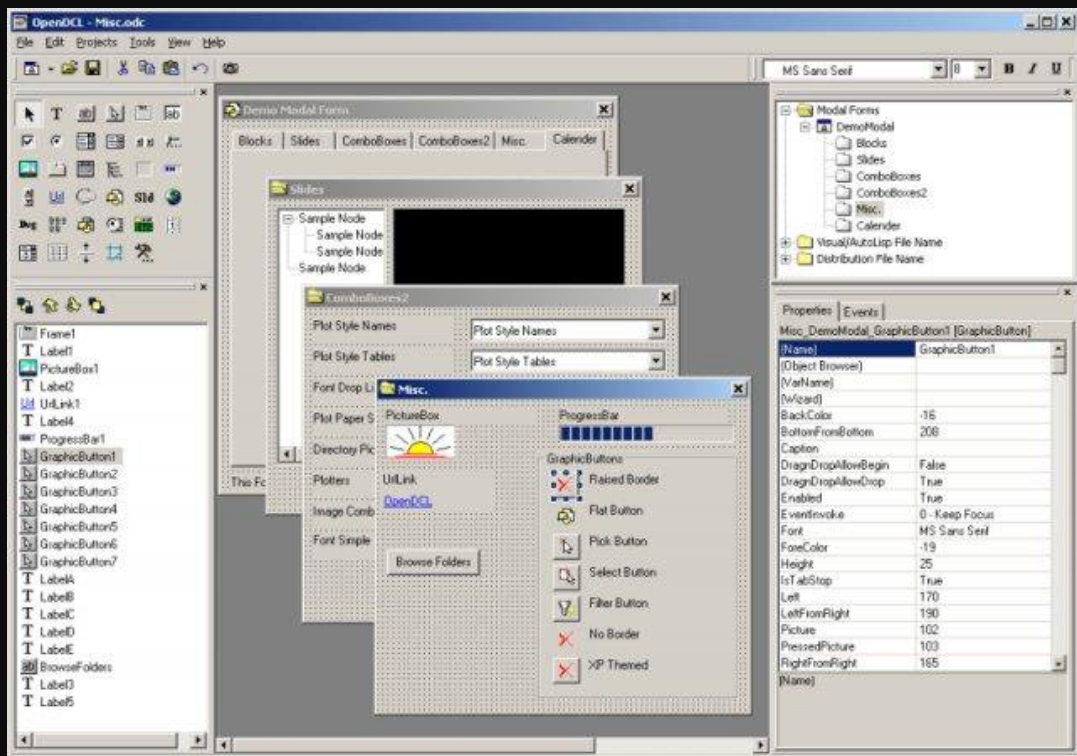
Task: Select the PictureBox control tool
Action: click(x=28, y=168)
